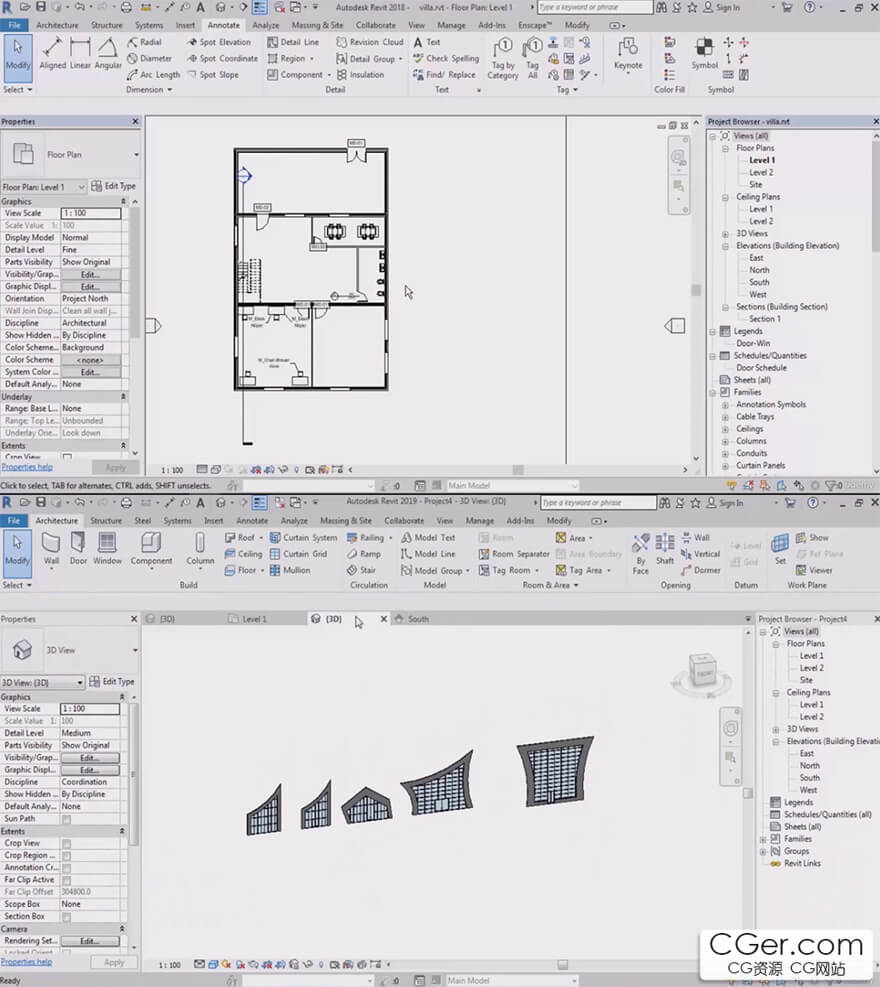The image size is (880, 987).
Task: Click Edit for Visibility/Graphics in upper Properties
Action: (91, 274)
